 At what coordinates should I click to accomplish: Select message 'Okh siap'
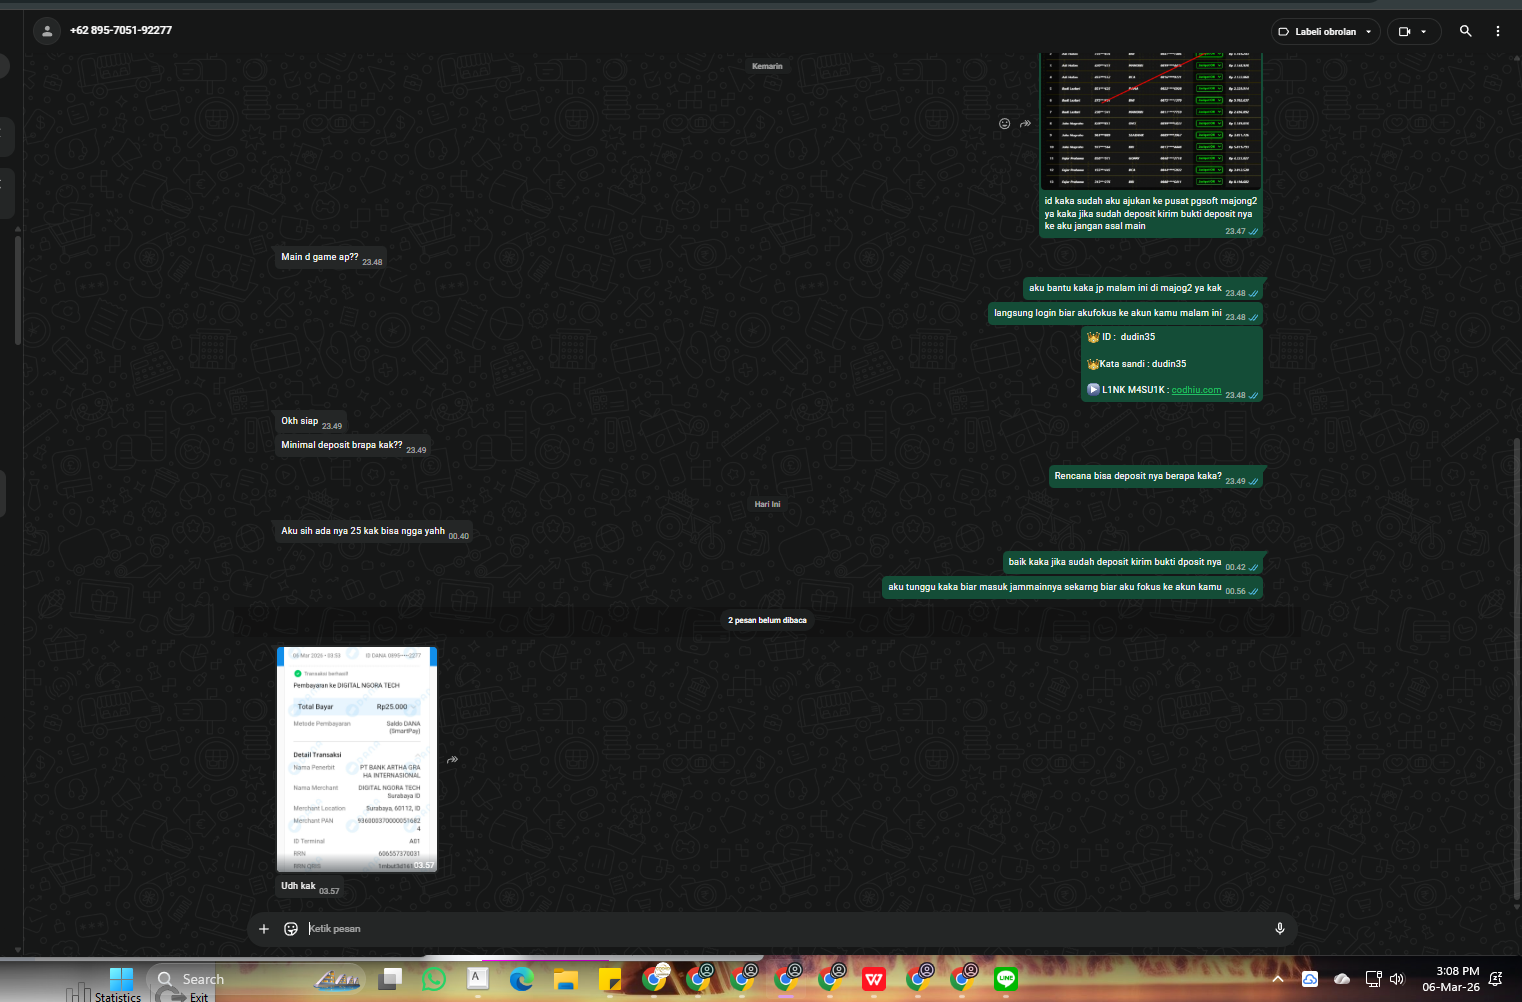311,422
